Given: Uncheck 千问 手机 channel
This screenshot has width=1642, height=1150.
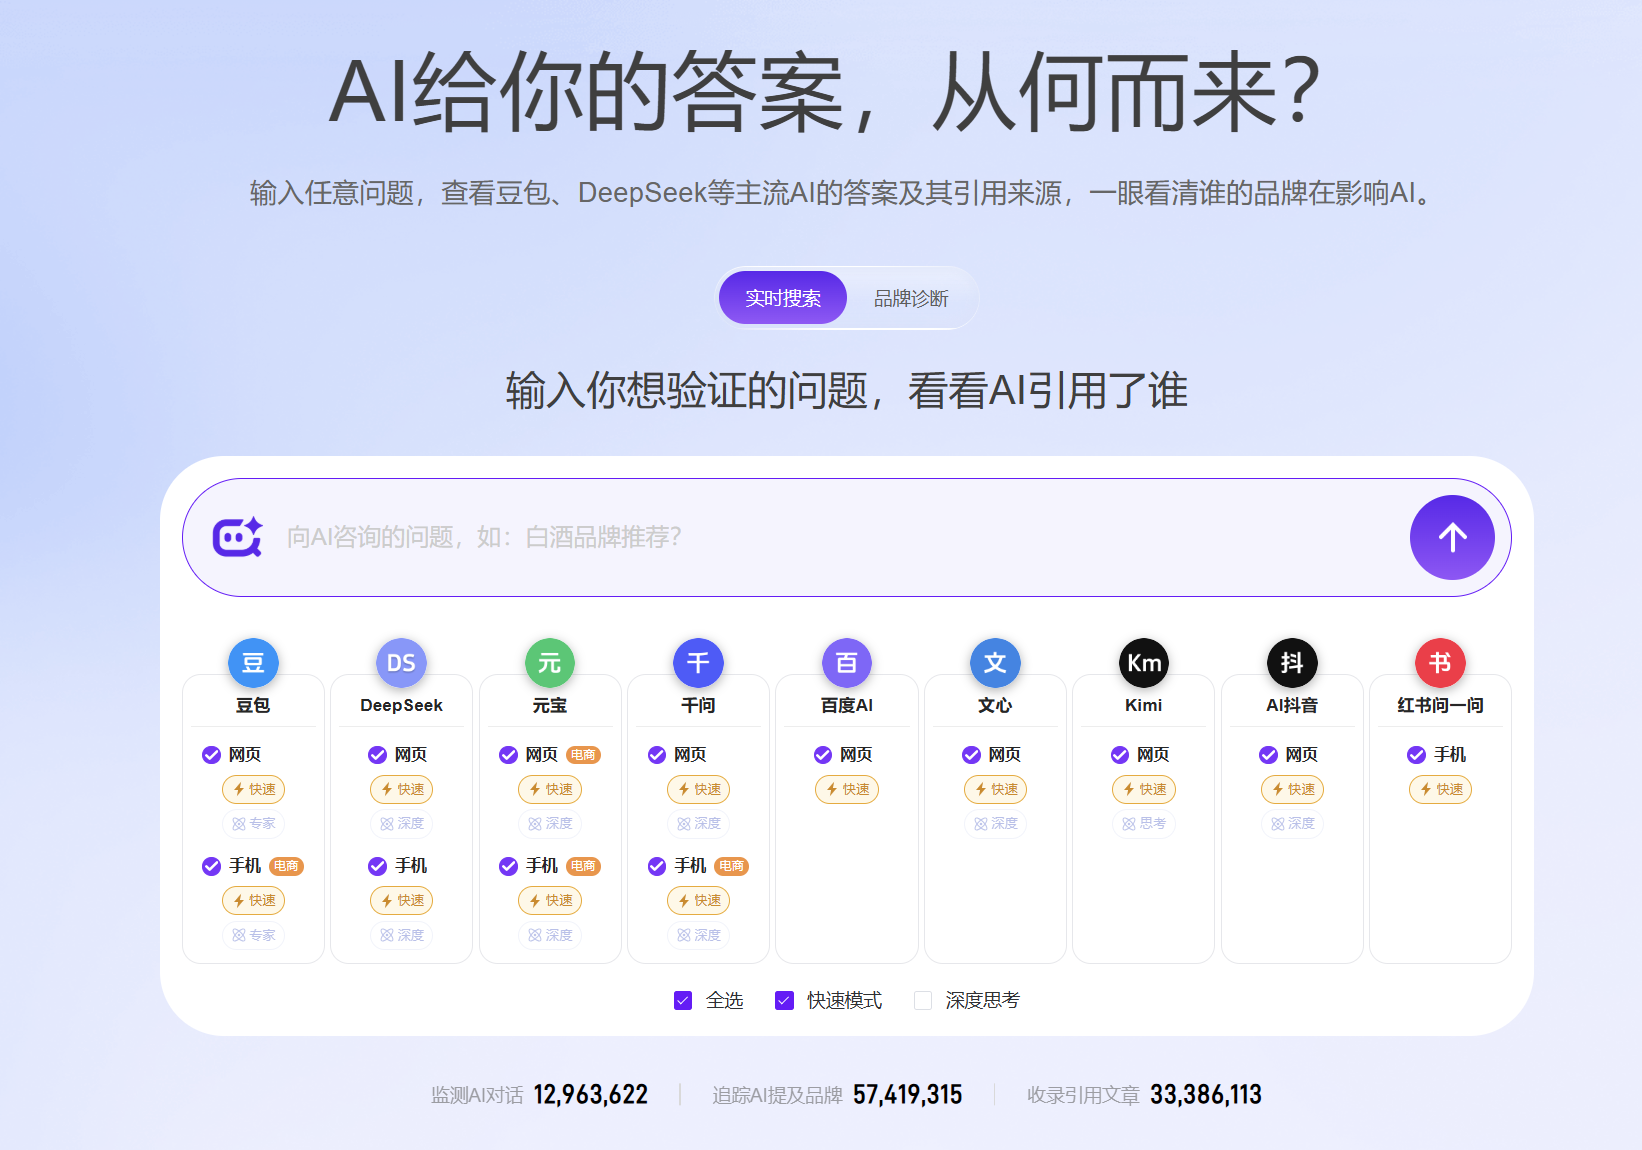Looking at the screenshot, I should pyautogui.click(x=657, y=866).
